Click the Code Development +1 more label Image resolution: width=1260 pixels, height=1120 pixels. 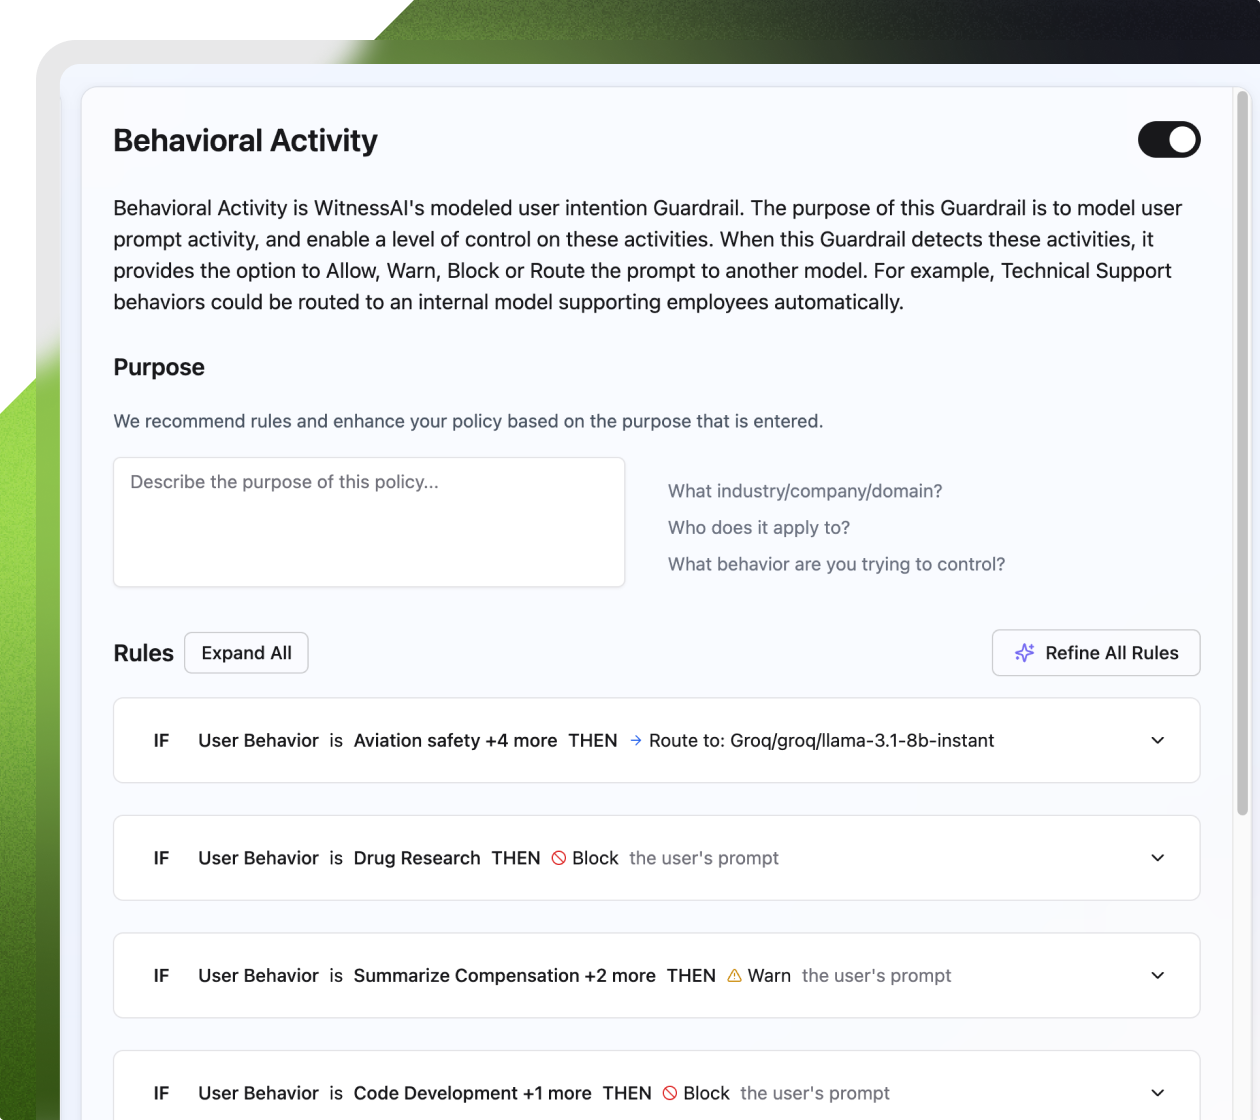click(472, 1093)
